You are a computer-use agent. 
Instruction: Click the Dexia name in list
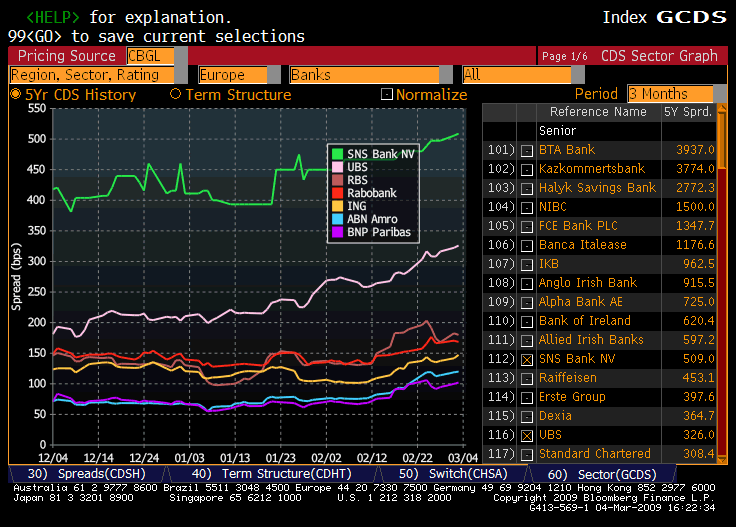[555, 416]
